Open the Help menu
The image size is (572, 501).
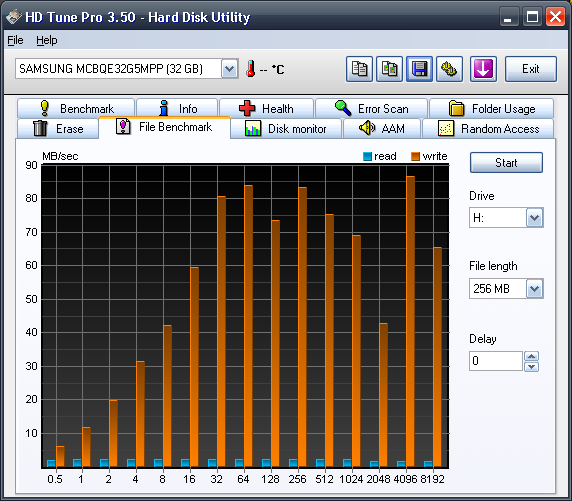coord(47,40)
